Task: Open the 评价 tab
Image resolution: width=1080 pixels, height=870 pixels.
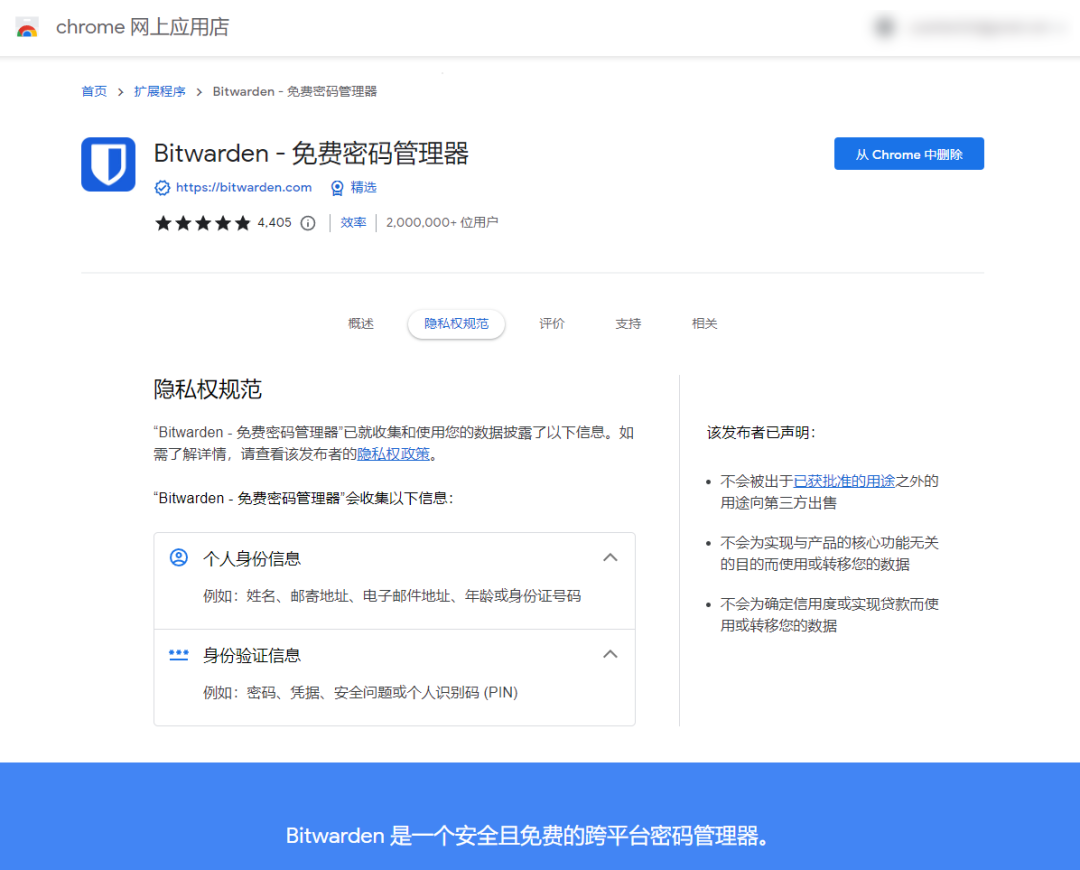Action: tap(552, 324)
